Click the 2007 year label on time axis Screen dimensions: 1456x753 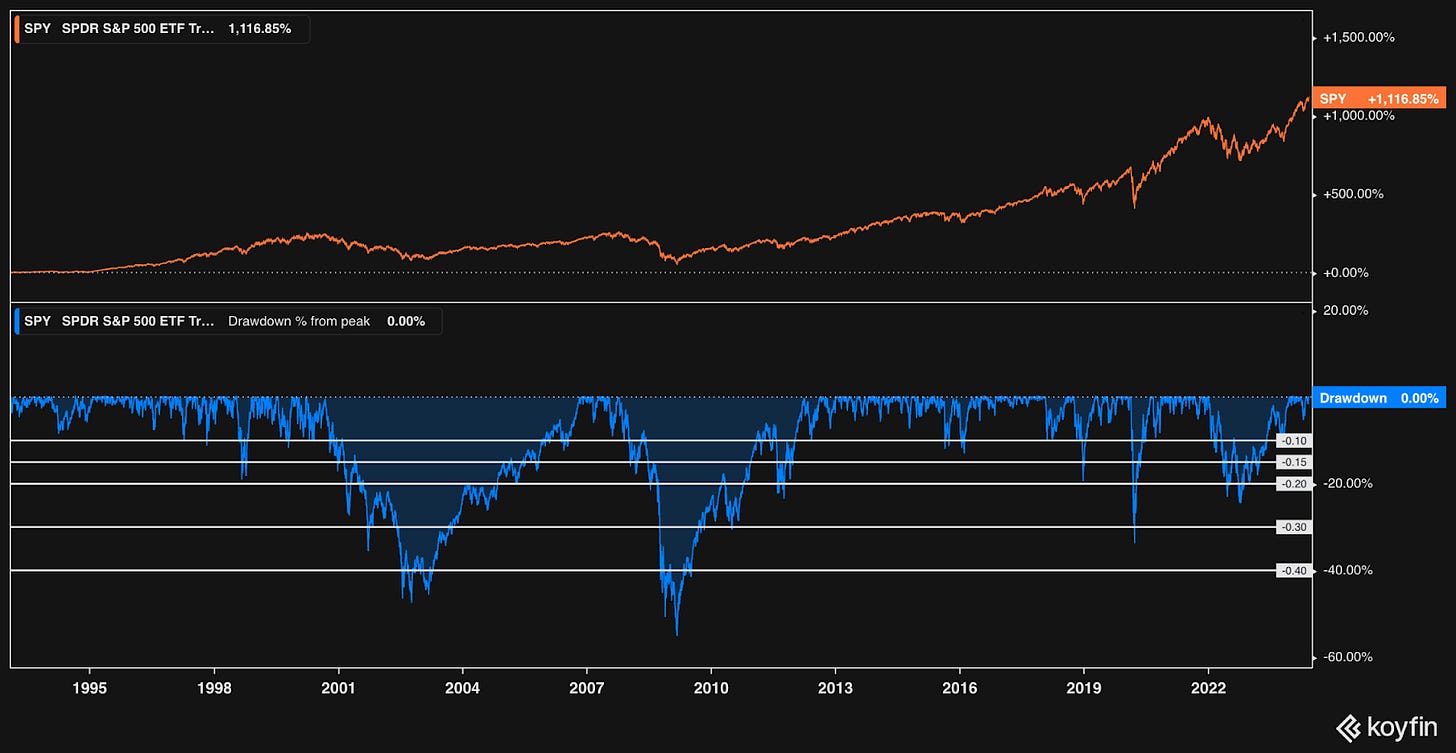tap(586, 688)
